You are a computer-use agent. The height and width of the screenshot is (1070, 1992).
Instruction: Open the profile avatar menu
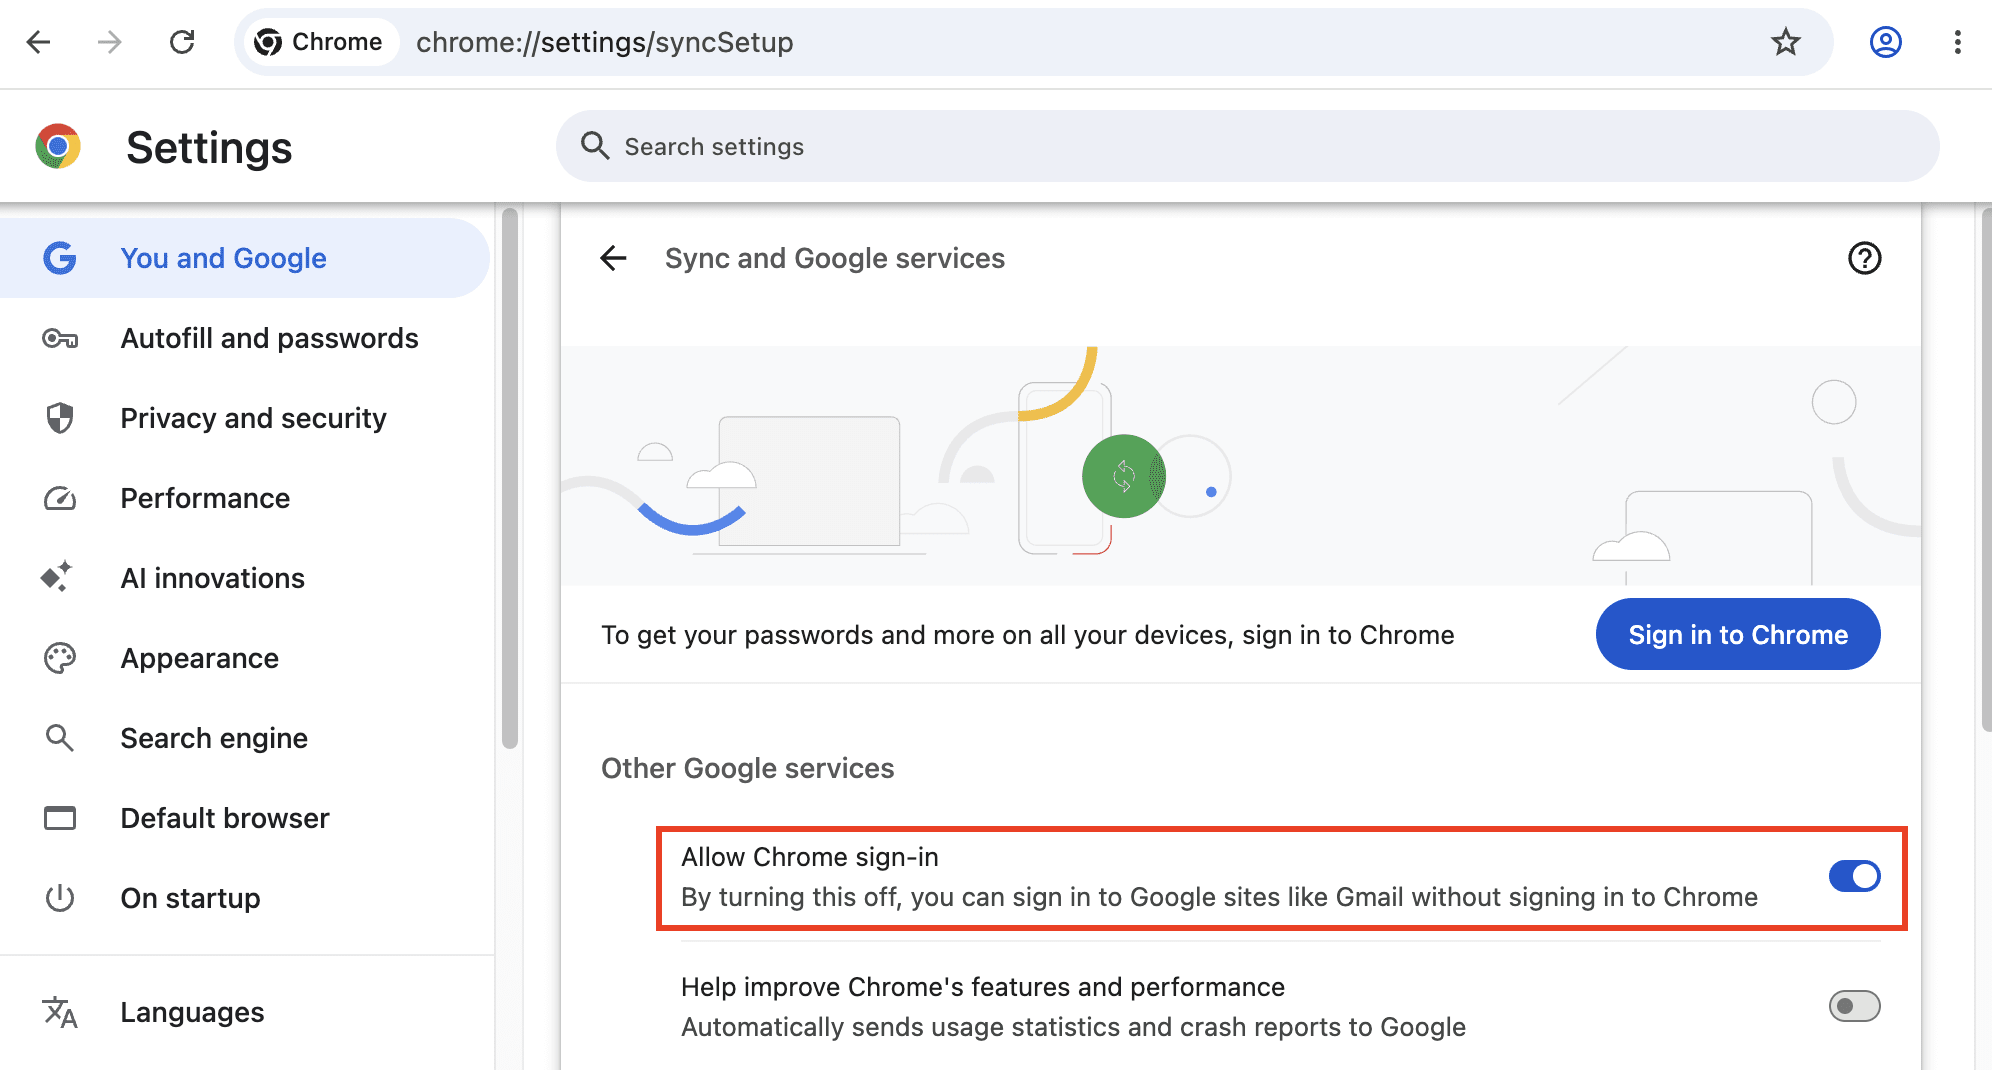pos(1885,42)
